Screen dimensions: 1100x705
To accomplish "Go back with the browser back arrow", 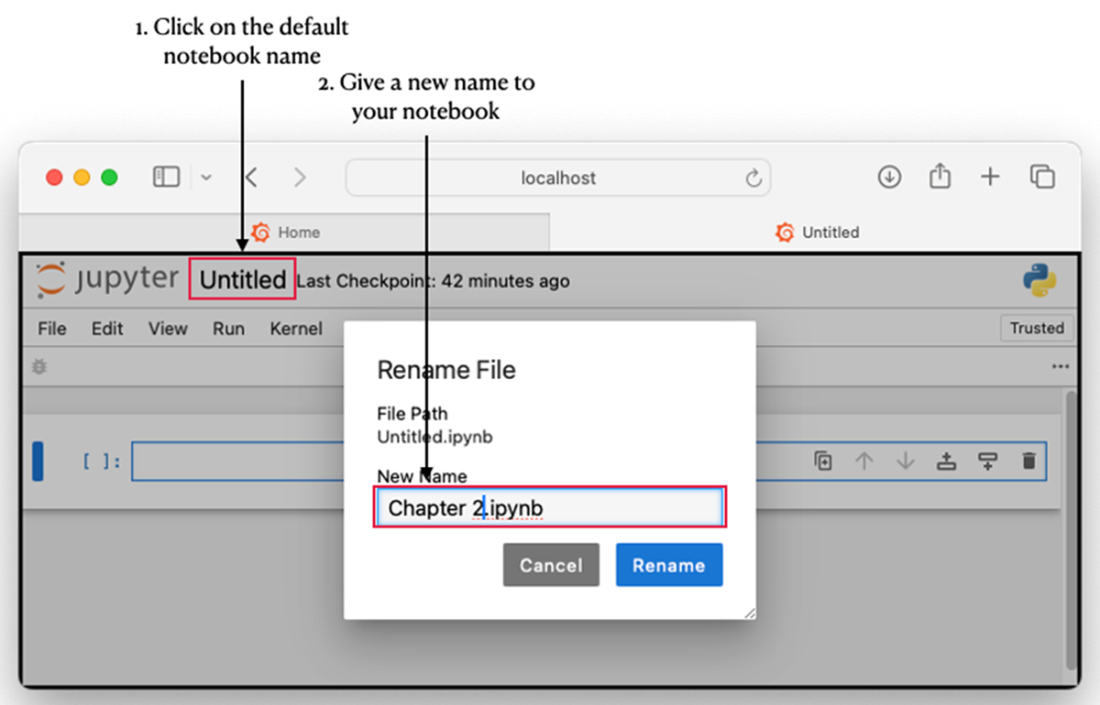I will [x=252, y=178].
